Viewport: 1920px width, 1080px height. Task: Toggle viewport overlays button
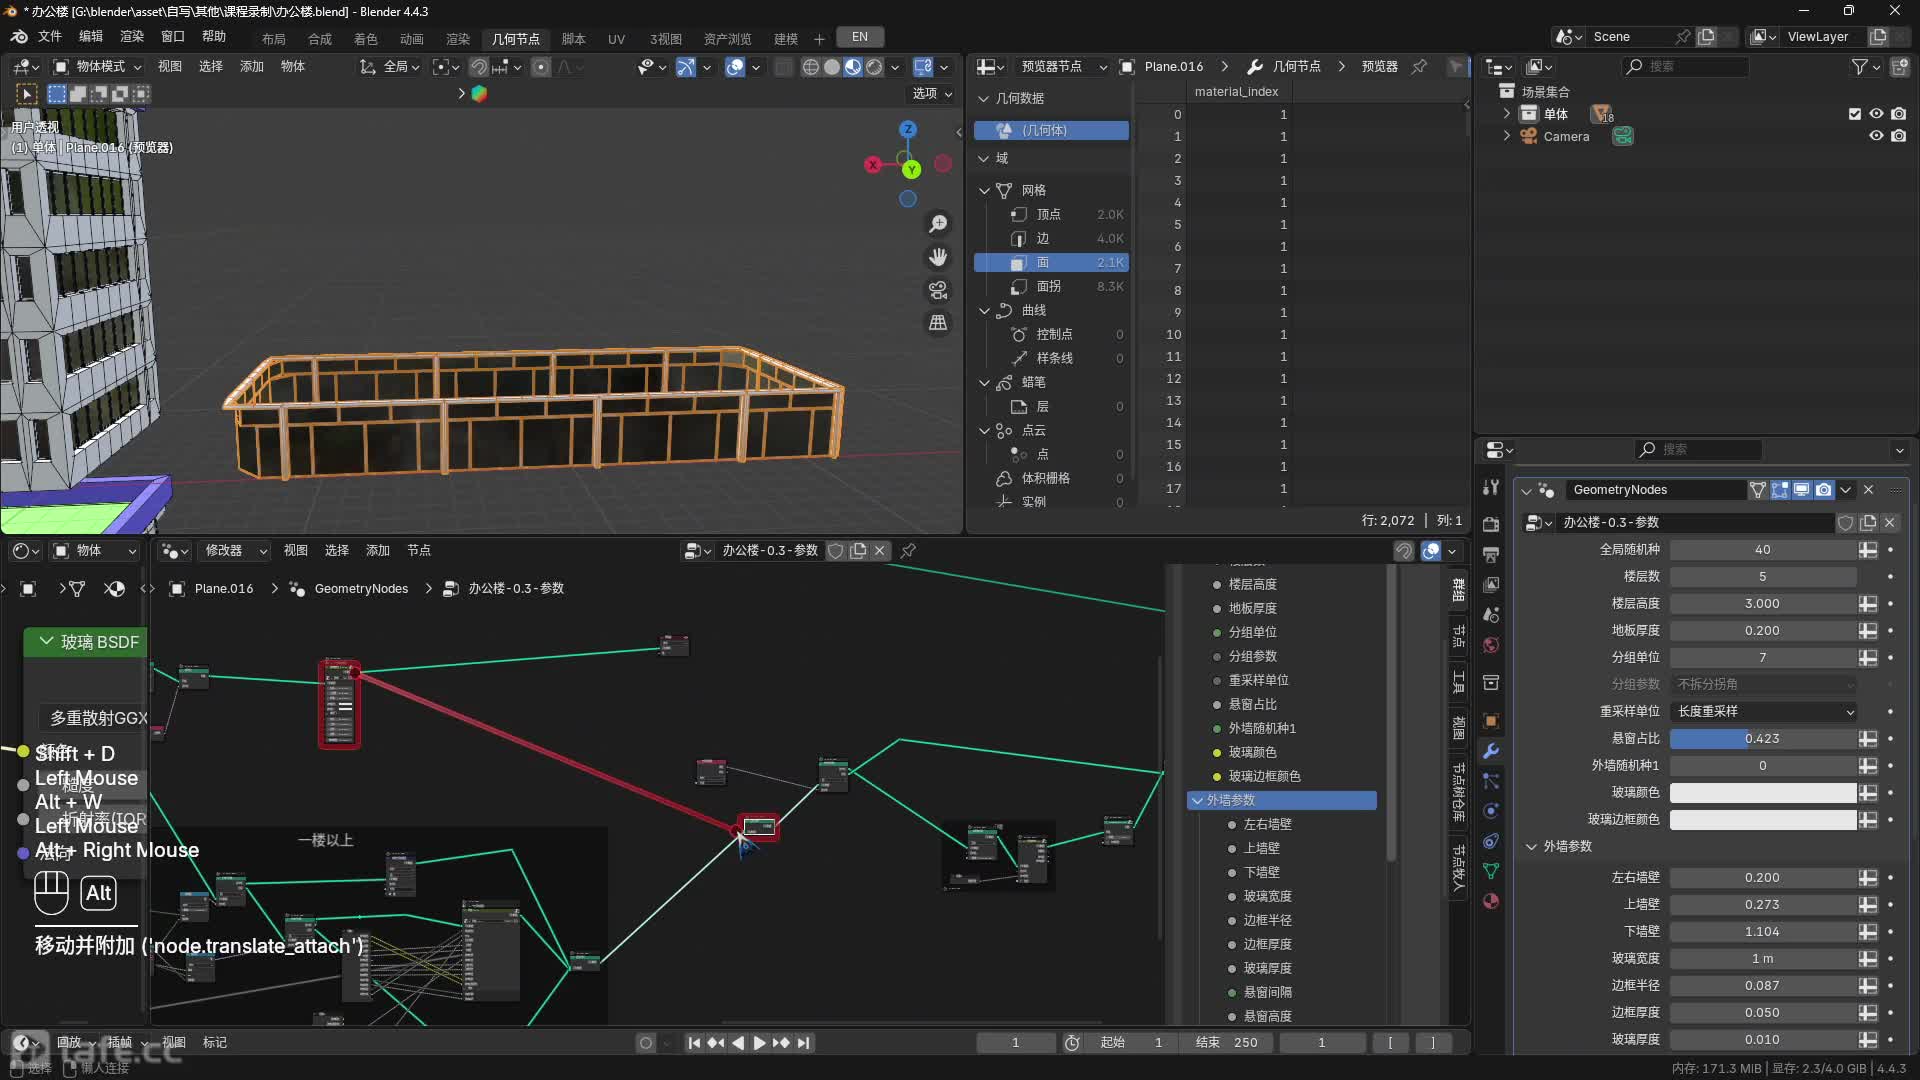pyautogui.click(x=735, y=67)
